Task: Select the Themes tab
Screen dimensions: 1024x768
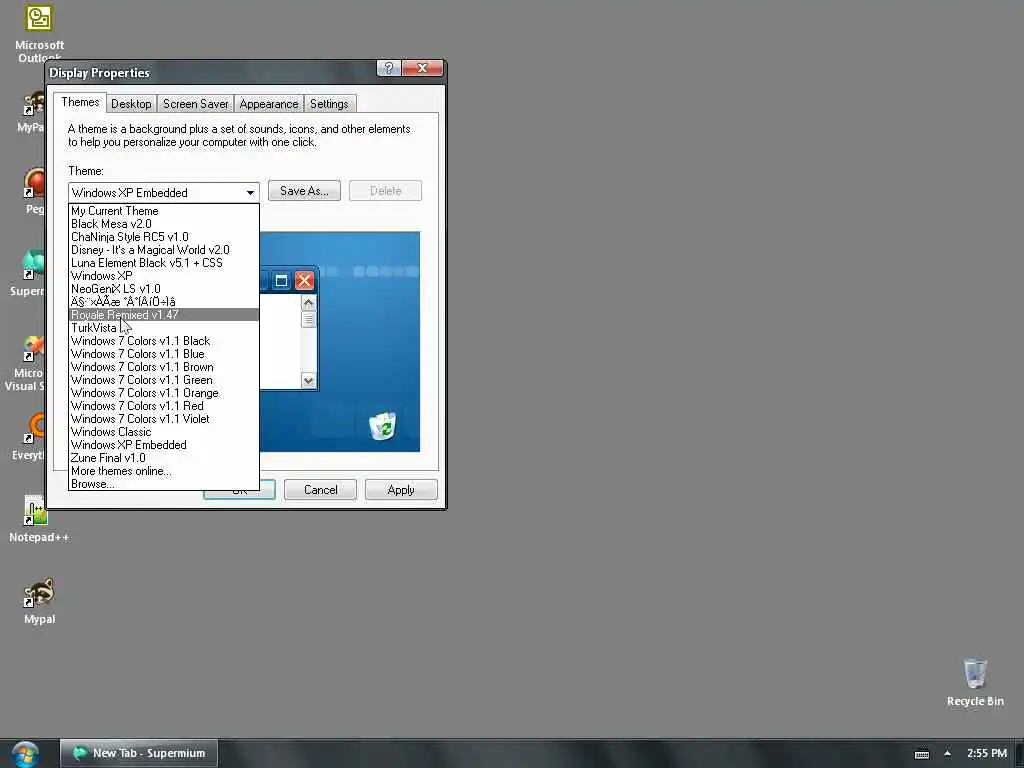Action: point(80,103)
